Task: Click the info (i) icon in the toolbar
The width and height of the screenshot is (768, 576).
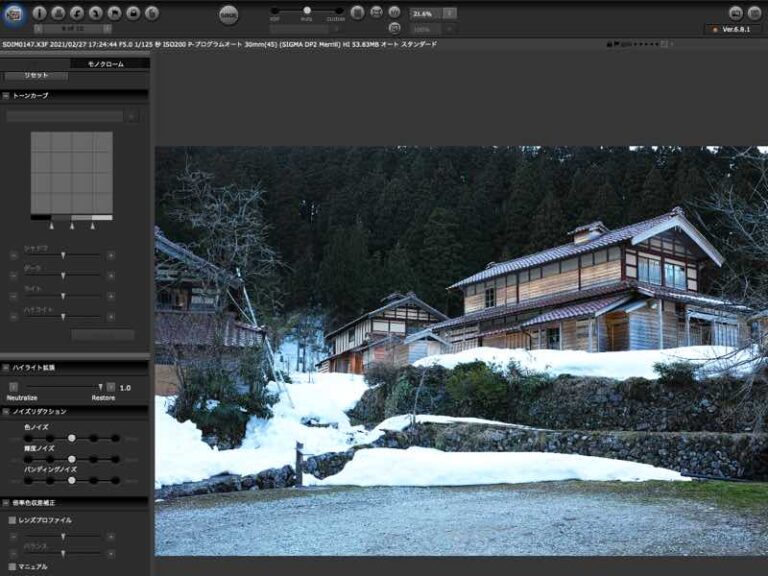Action: point(40,13)
